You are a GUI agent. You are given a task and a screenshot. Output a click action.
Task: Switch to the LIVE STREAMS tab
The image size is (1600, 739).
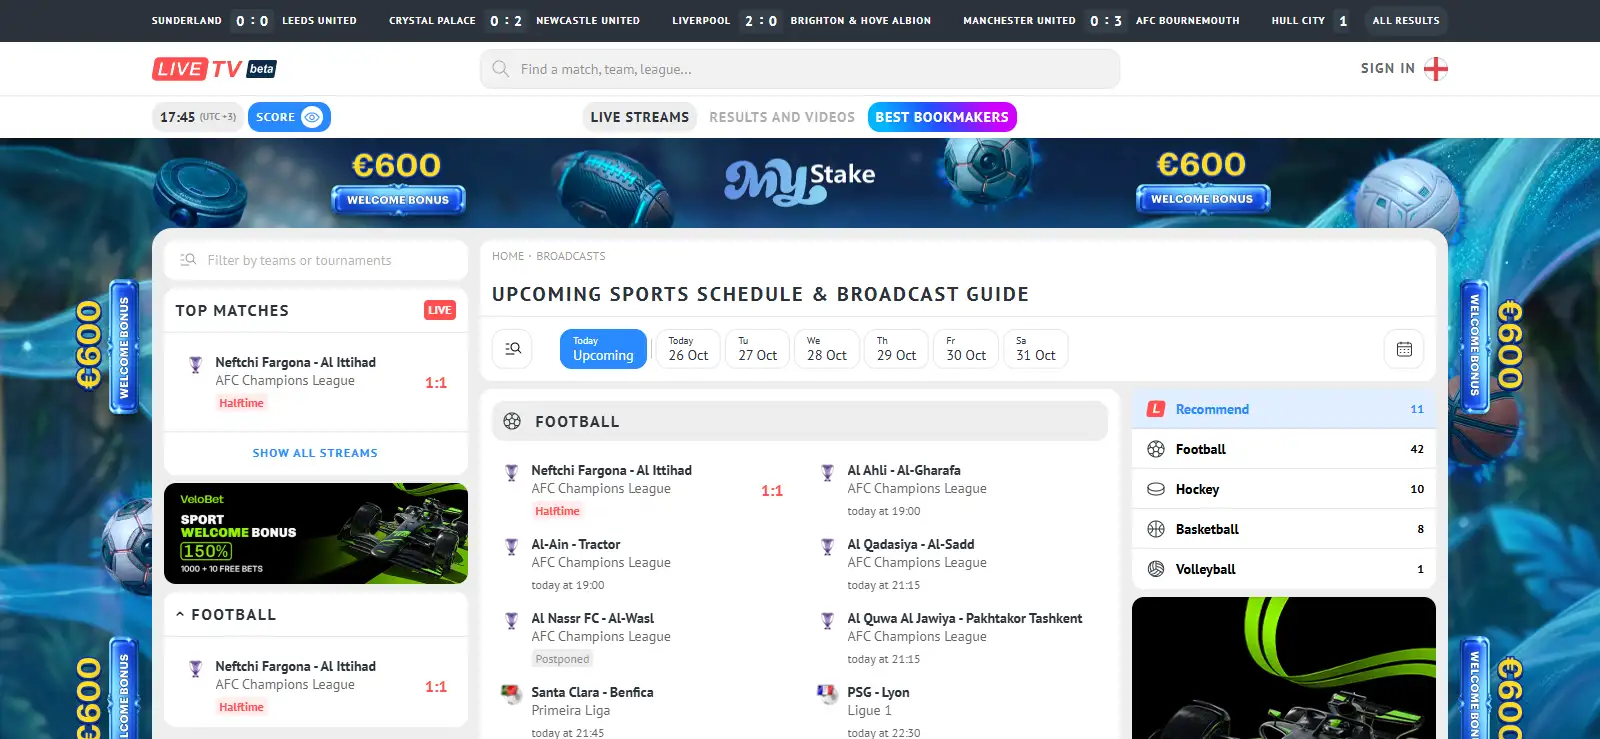pos(640,117)
